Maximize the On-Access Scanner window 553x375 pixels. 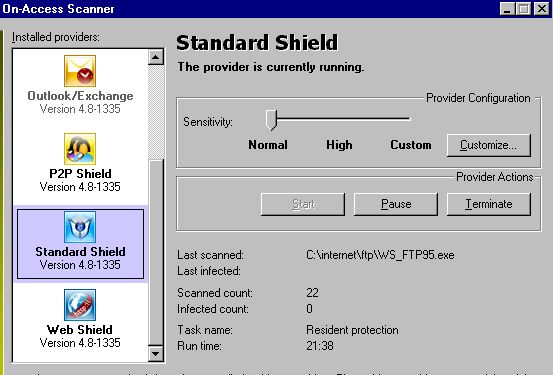point(524,8)
